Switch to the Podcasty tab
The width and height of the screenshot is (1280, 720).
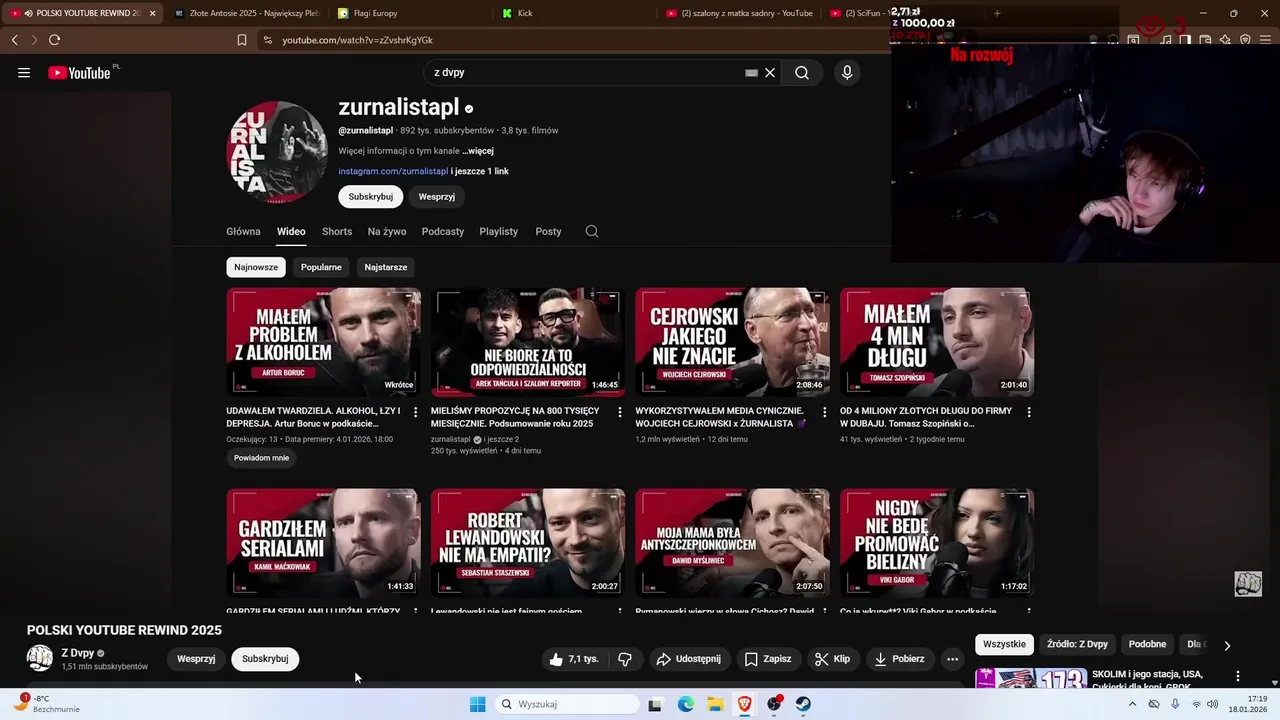443,231
